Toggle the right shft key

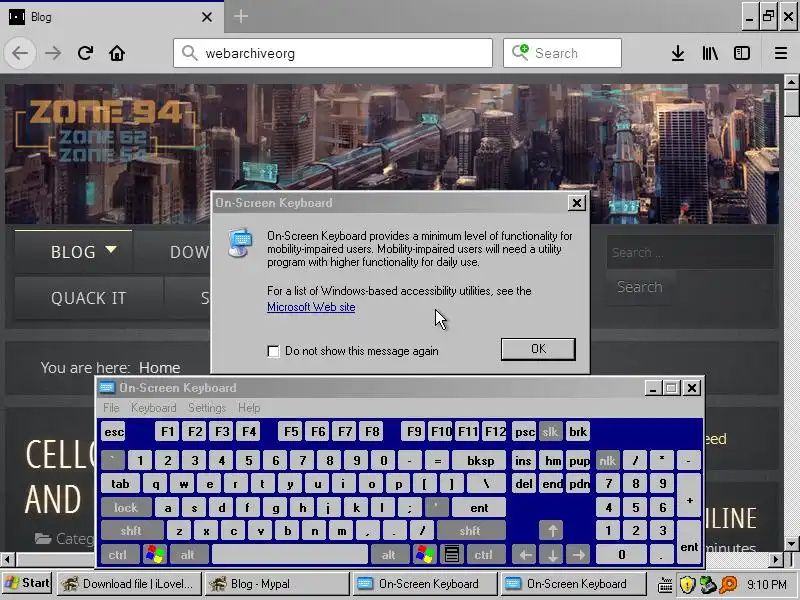pos(470,531)
